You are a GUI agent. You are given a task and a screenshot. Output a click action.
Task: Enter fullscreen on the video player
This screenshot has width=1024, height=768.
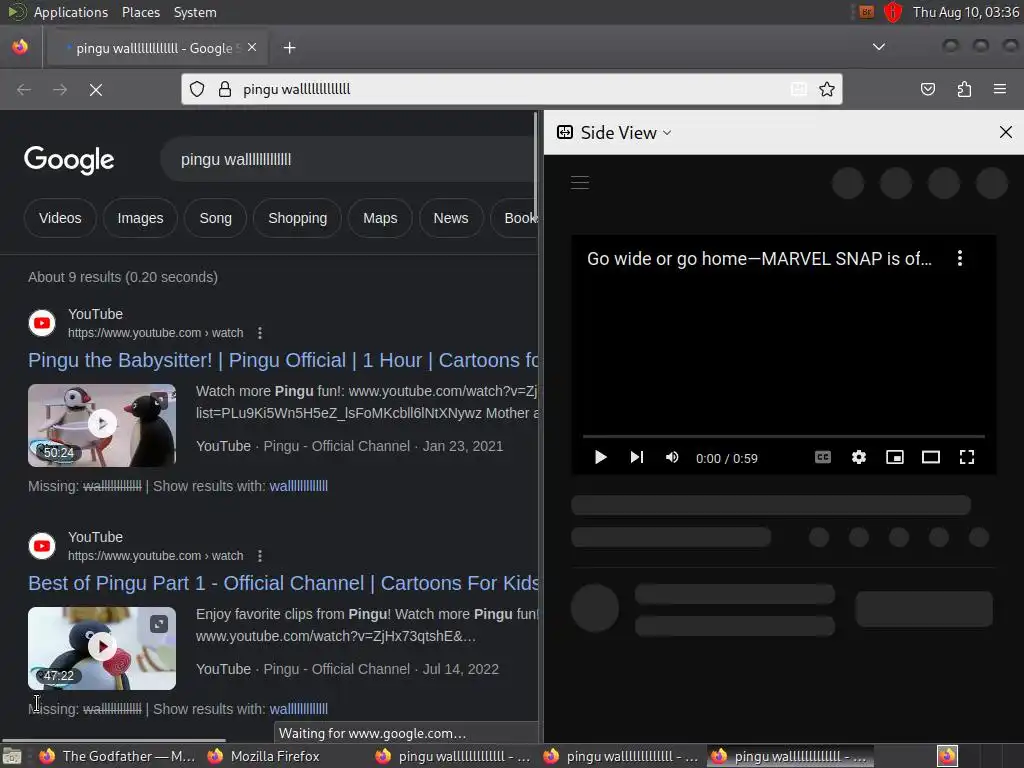[x=967, y=457]
